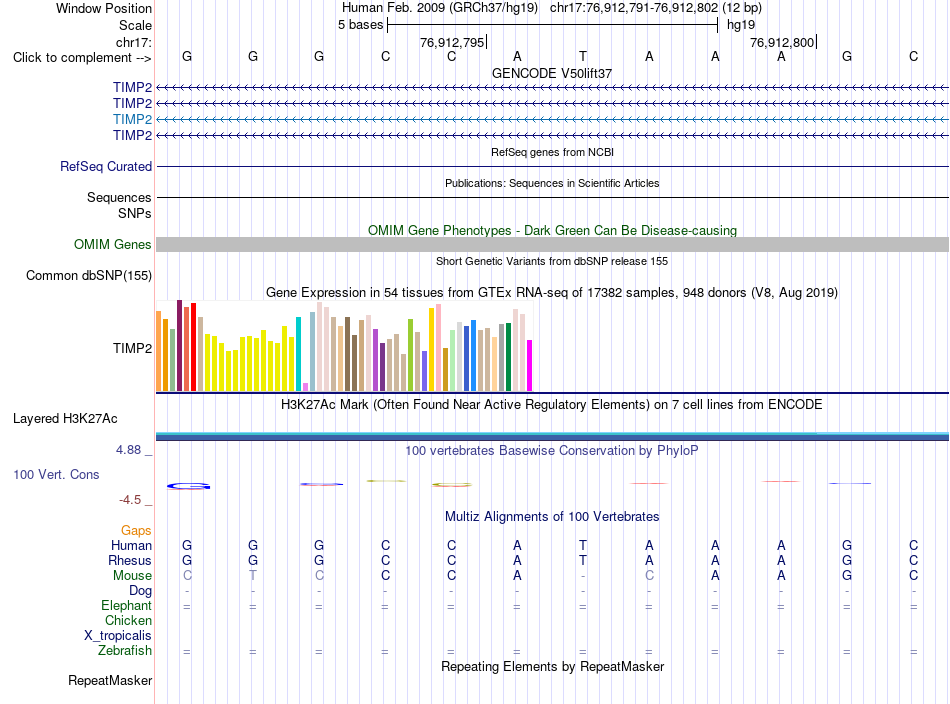The width and height of the screenshot is (950, 704).
Task: Click the RepeatMasker track label
Action: (x=110, y=680)
